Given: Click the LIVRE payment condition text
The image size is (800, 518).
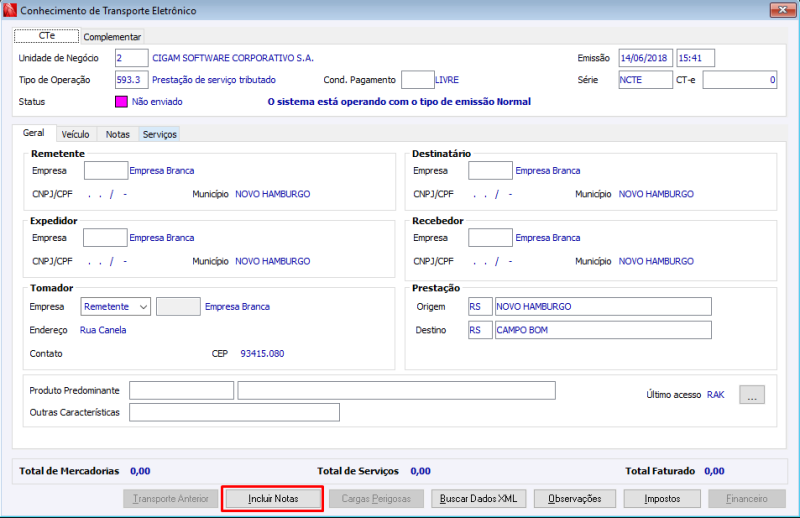Looking at the screenshot, I should (x=447, y=80).
